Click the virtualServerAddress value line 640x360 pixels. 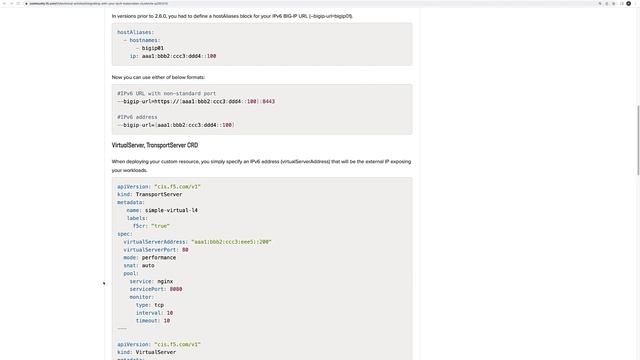click(198, 242)
